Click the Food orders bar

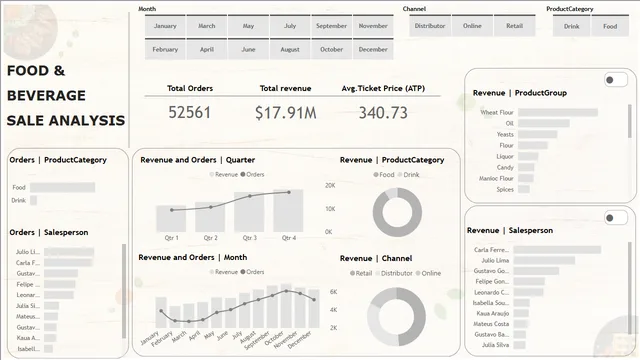point(62,187)
